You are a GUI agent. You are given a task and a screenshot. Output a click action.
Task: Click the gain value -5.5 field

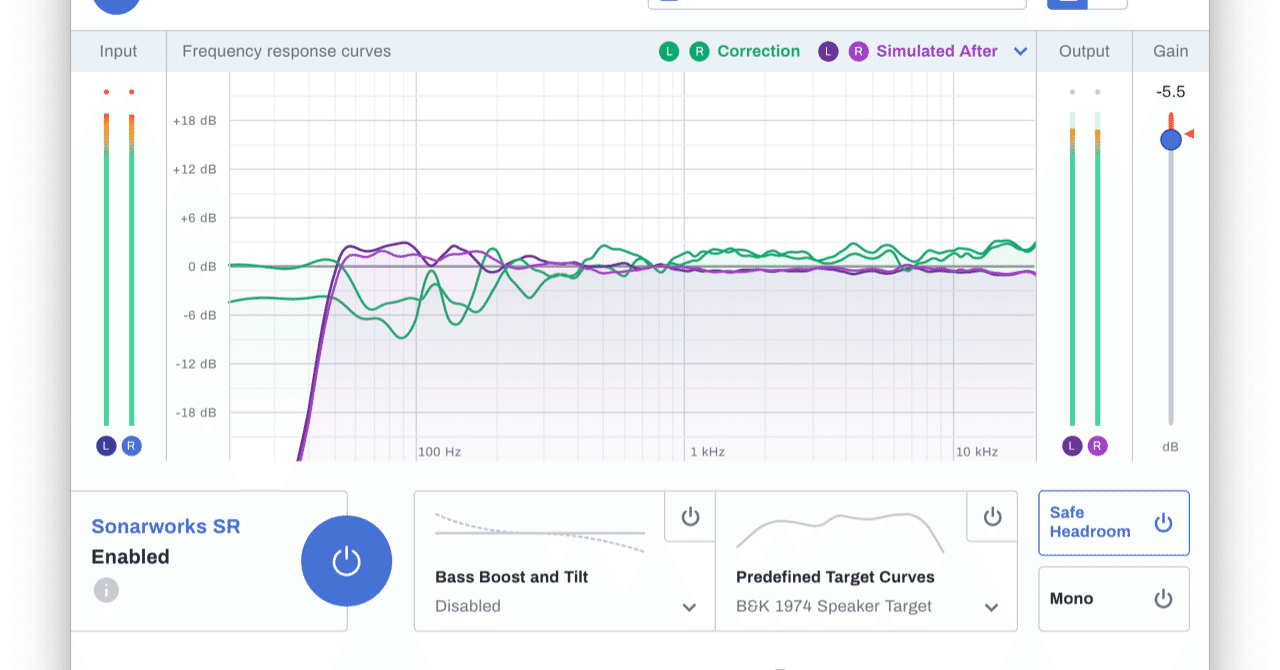pos(1171,92)
